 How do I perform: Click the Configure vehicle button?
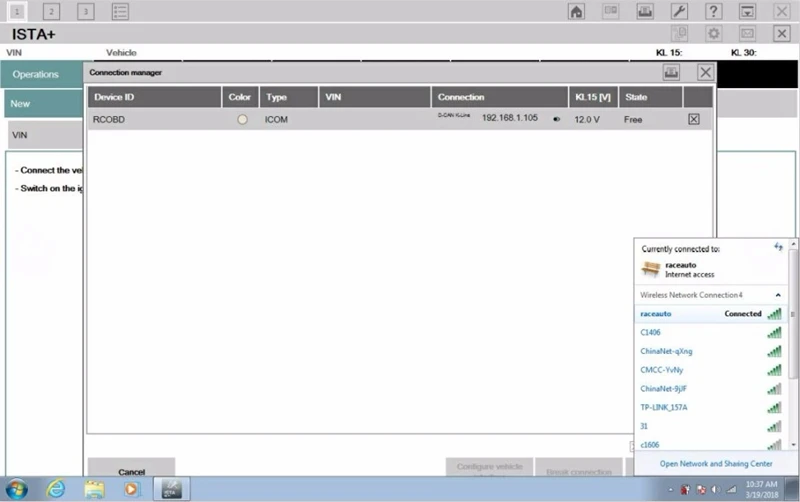tap(489, 467)
